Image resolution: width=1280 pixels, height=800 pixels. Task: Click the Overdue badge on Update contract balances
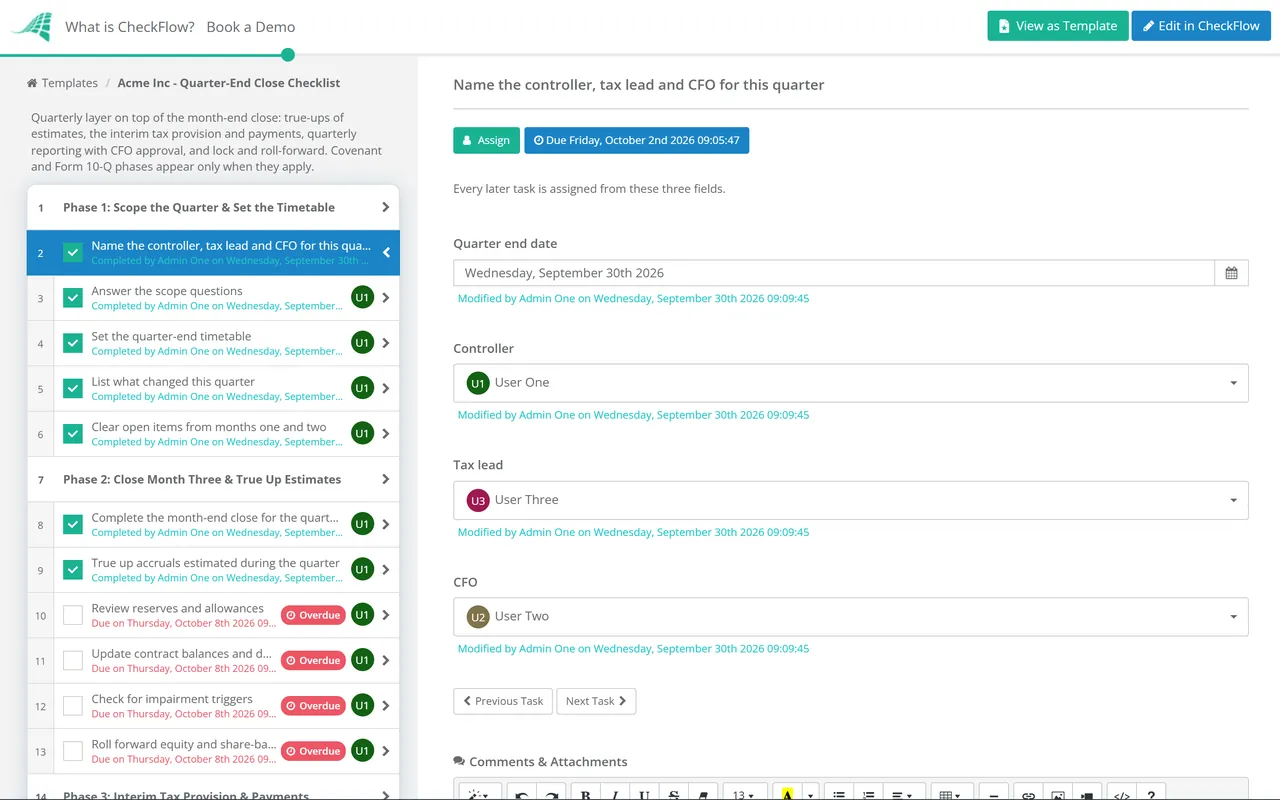313,660
